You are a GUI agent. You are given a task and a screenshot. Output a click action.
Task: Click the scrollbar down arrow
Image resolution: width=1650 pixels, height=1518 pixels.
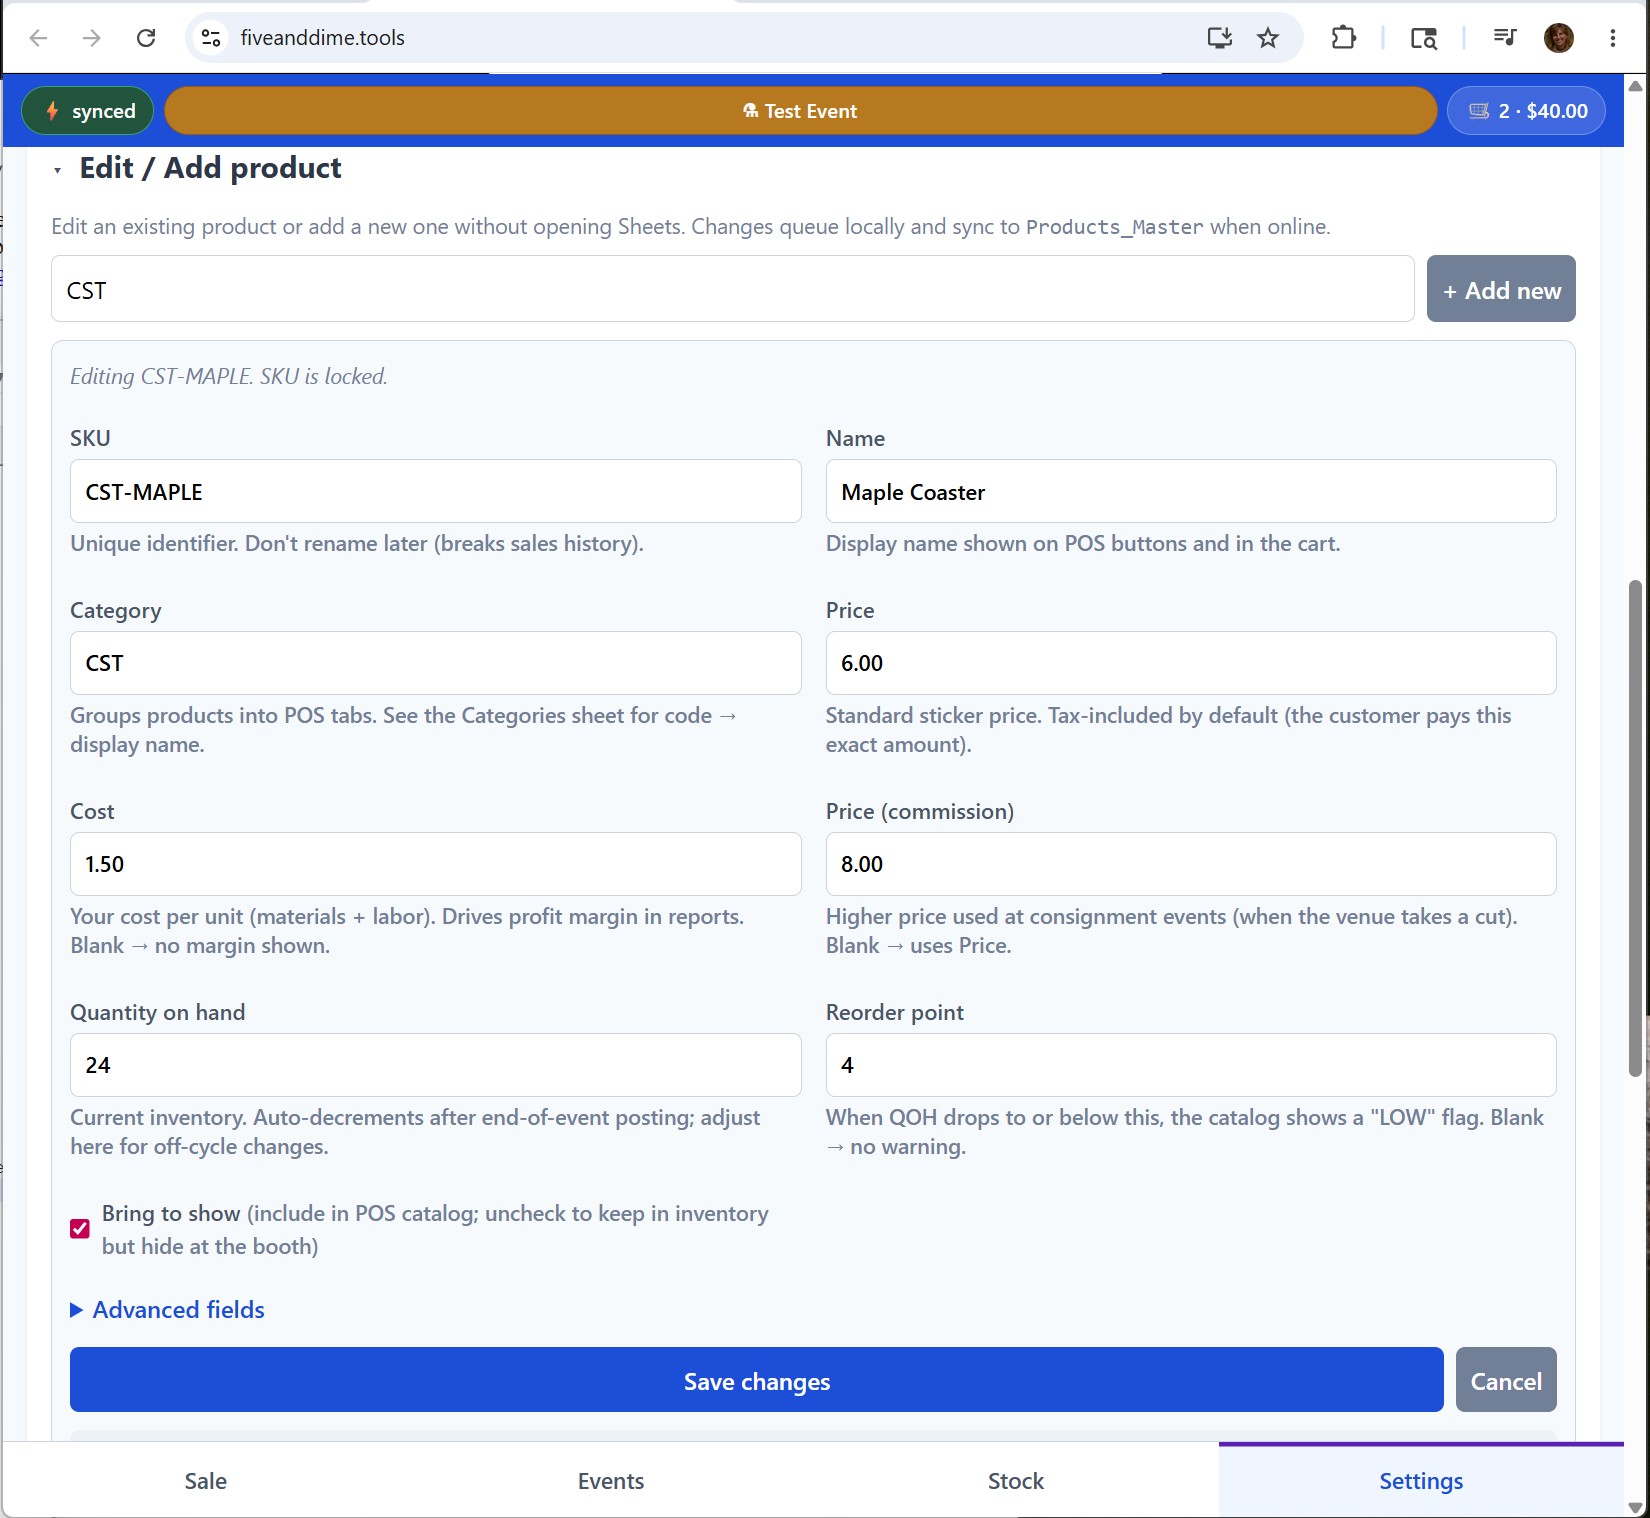(x=1636, y=1507)
